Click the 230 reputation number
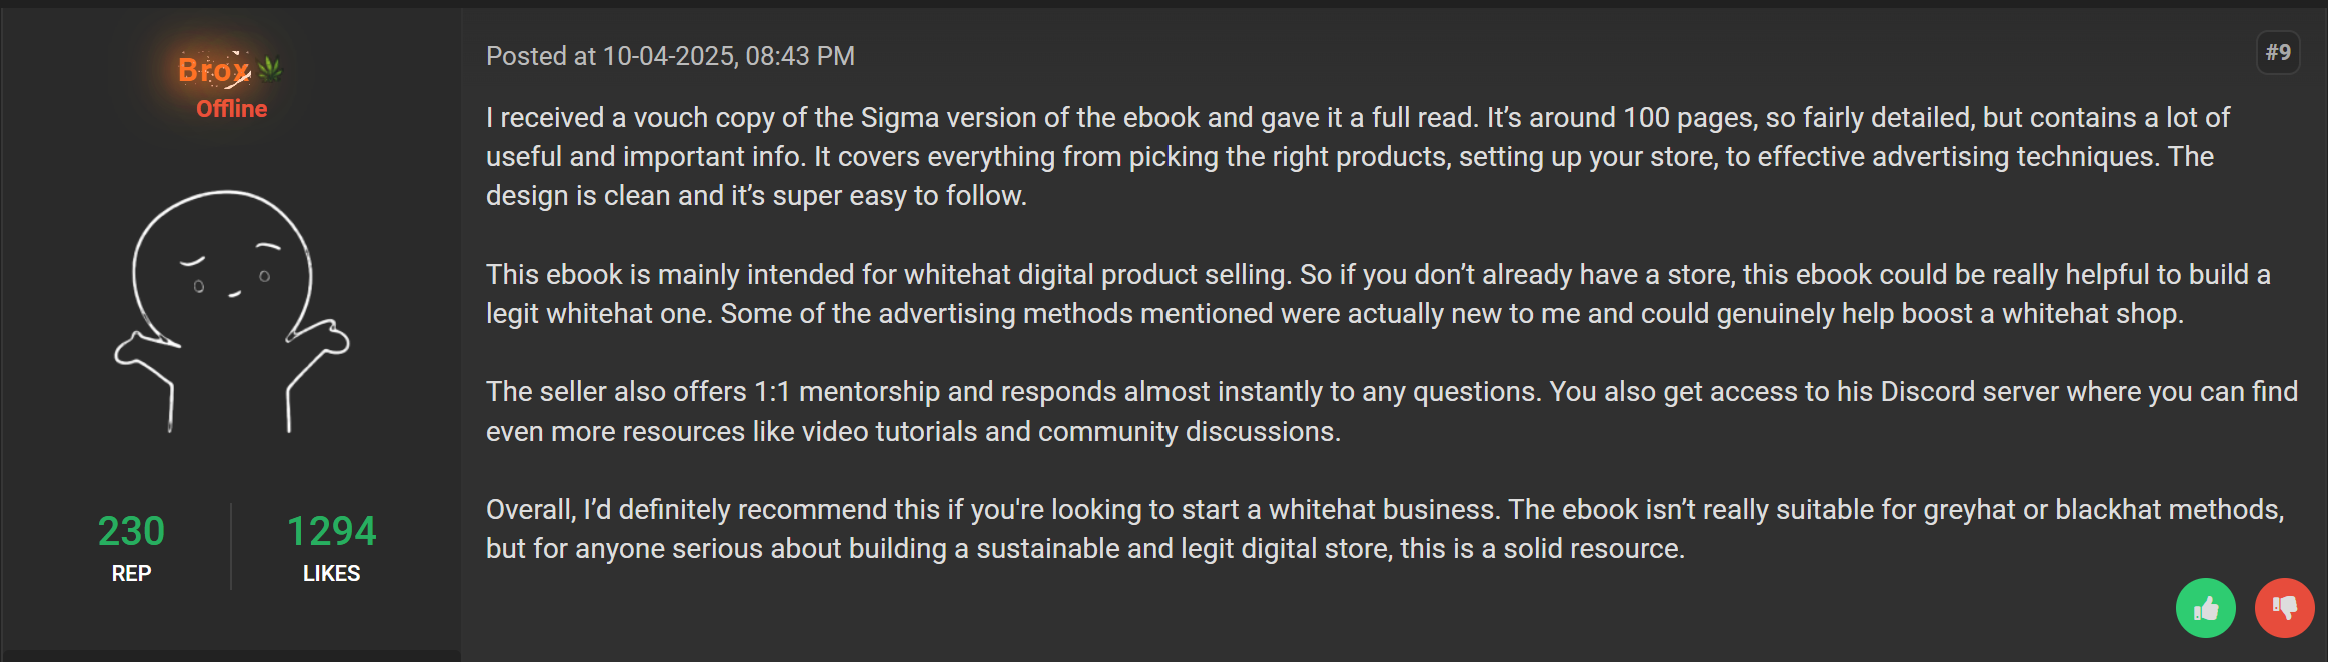Screen dimensions: 2328x662 pyautogui.click(x=131, y=531)
